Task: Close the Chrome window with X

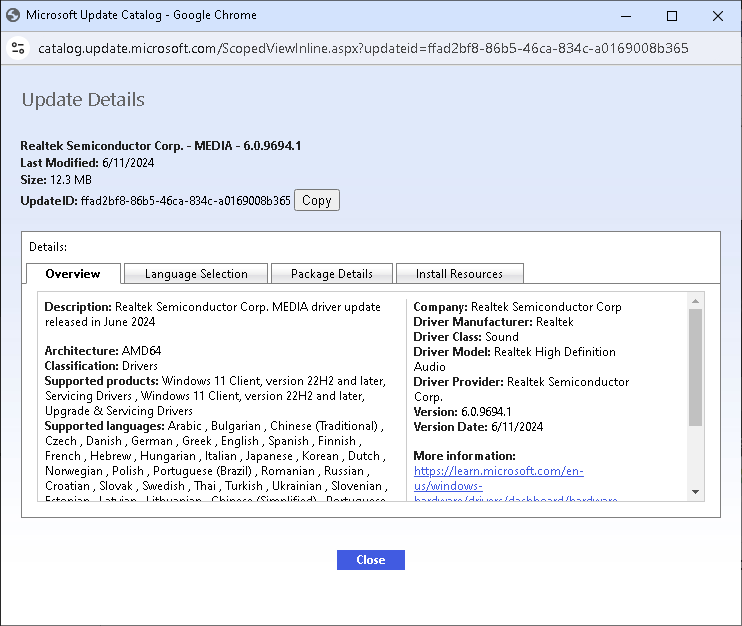Action: tap(717, 16)
